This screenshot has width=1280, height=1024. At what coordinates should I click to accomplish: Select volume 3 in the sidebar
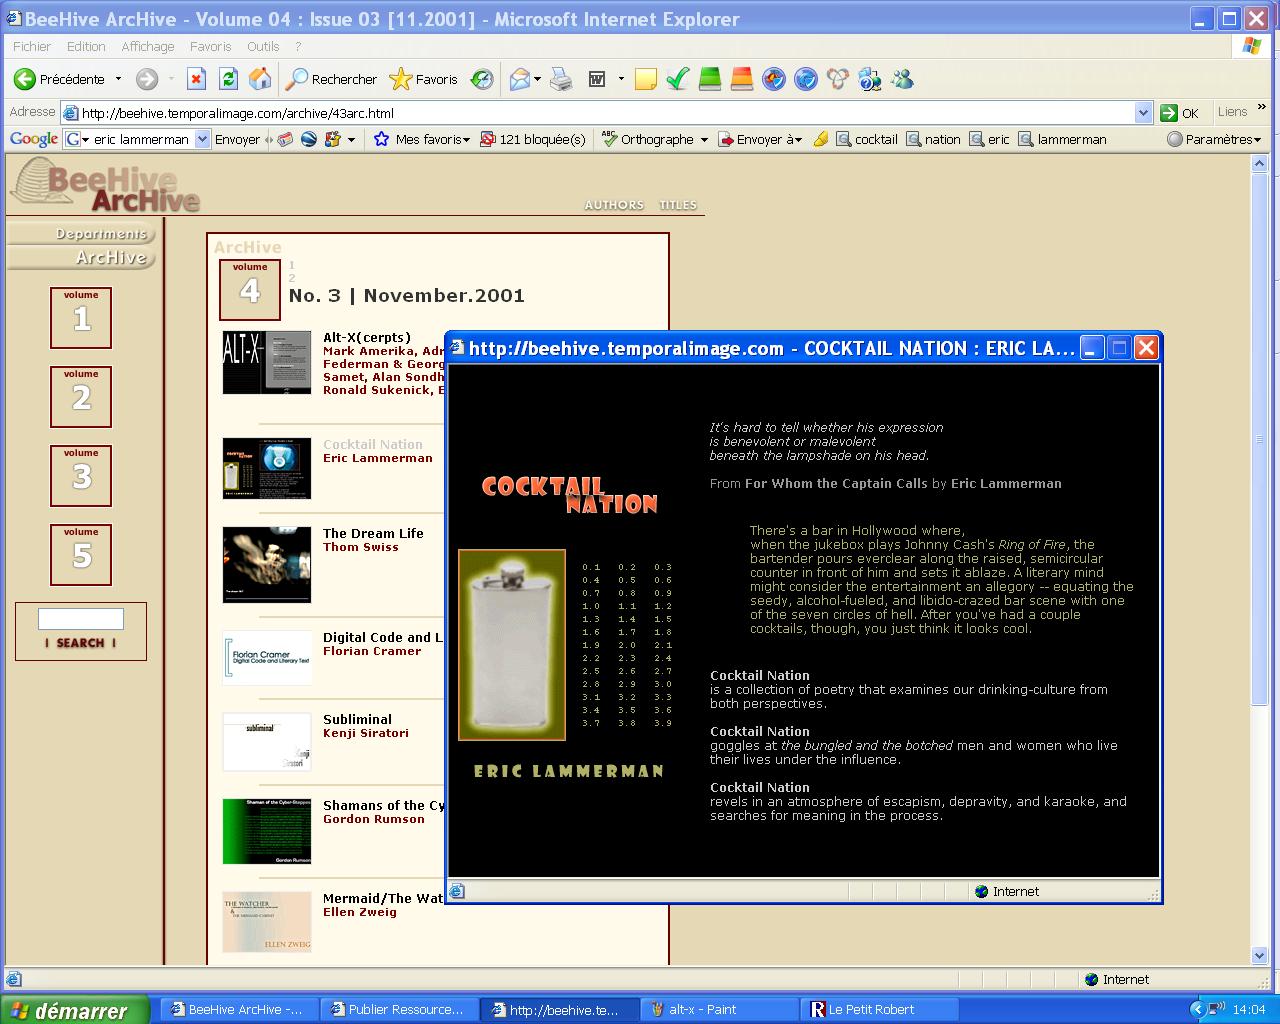coord(81,476)
